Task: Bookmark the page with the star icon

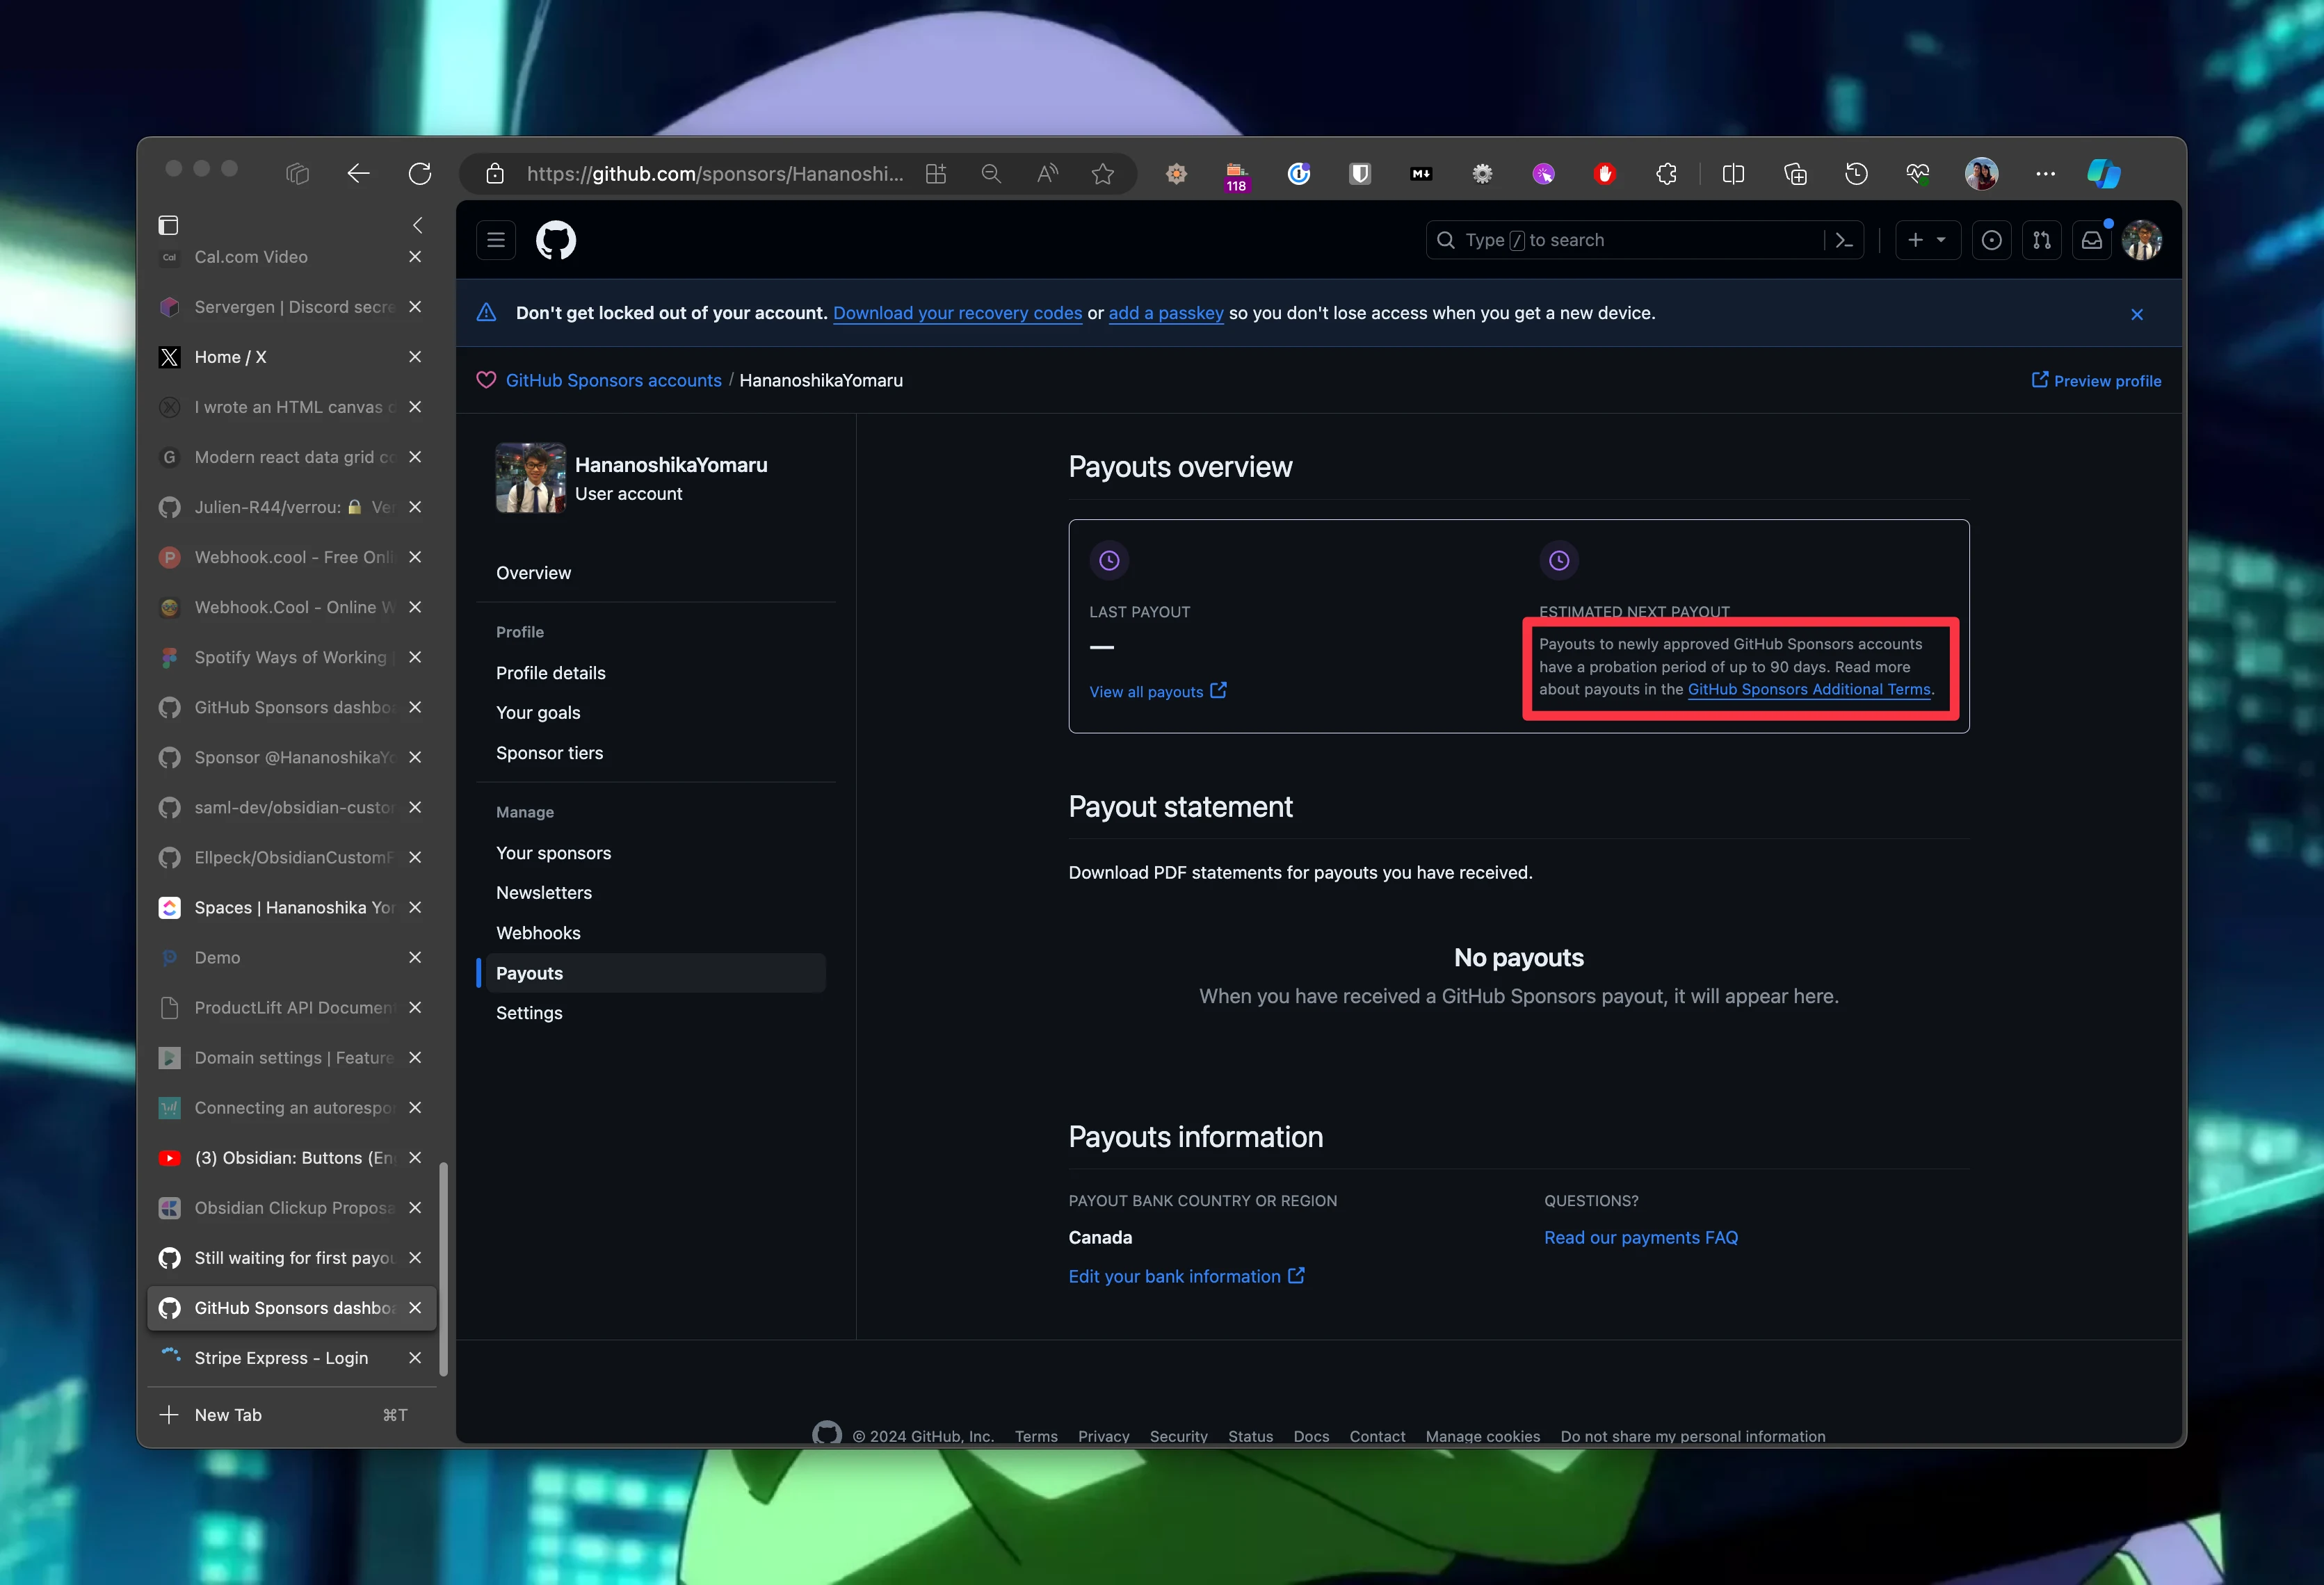Action: pyautogui.click(x=1103, y=174)
